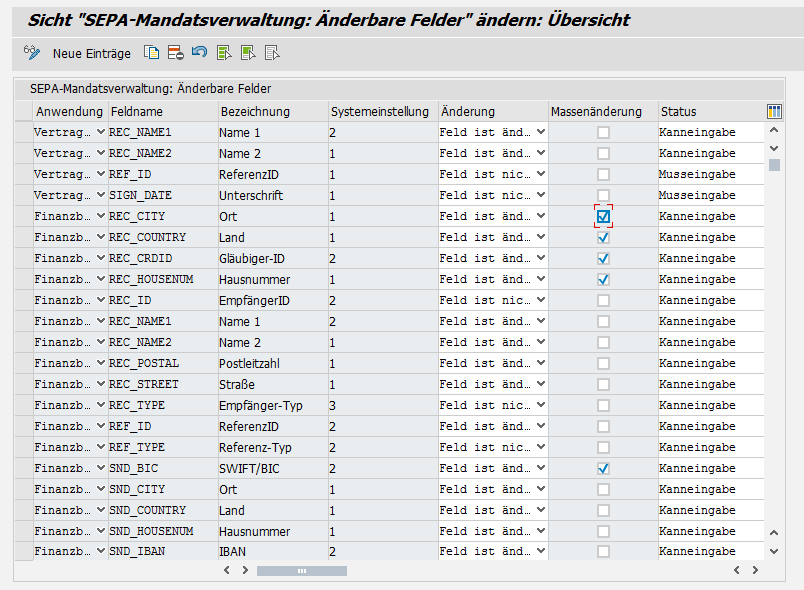Enable Massenänderung for the REC_NAME1 Vertrag row

[603, 132]
